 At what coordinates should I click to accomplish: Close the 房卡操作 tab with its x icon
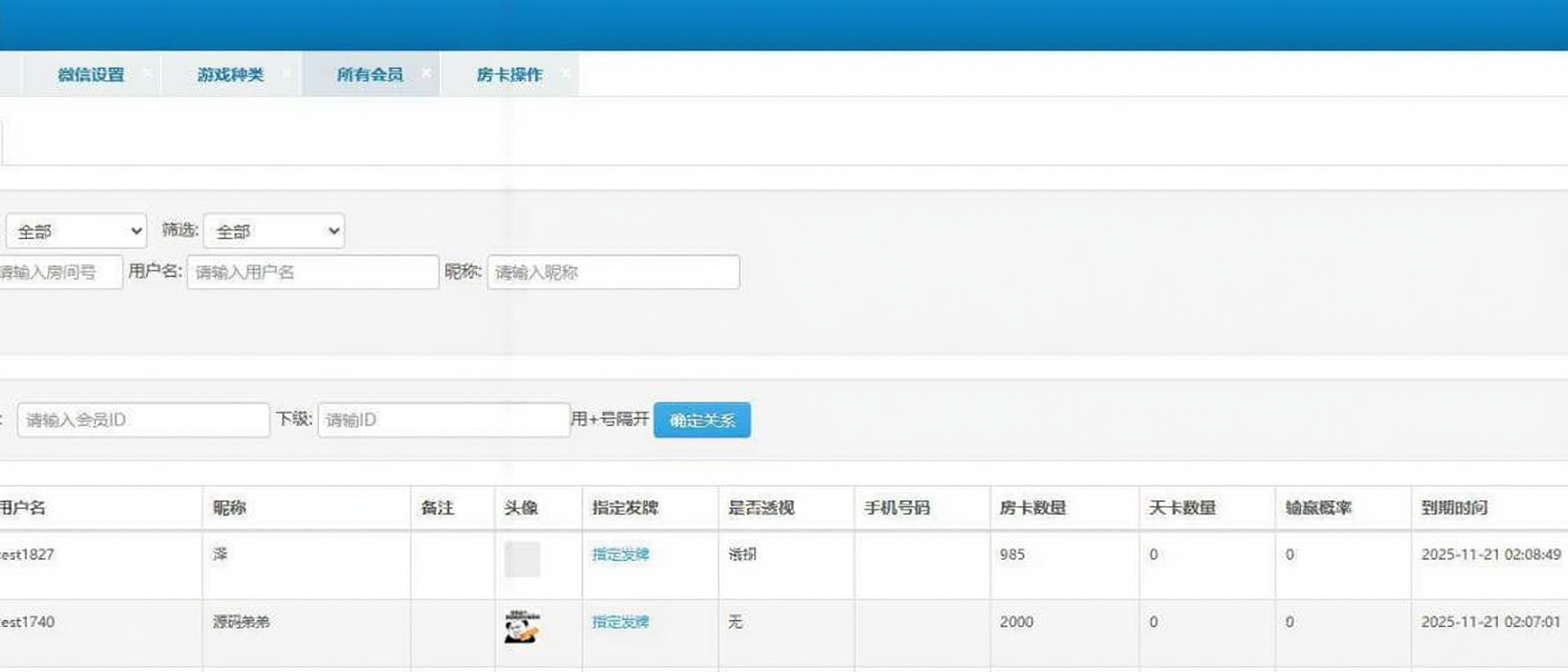pyautogui.click(x=565, y=73)
